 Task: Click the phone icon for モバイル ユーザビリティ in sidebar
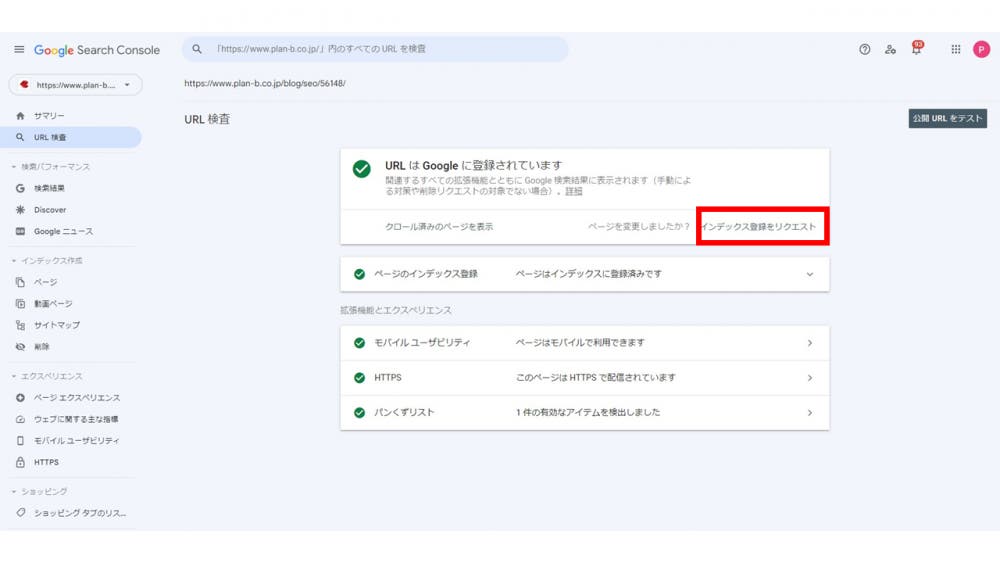coord(20,441)
